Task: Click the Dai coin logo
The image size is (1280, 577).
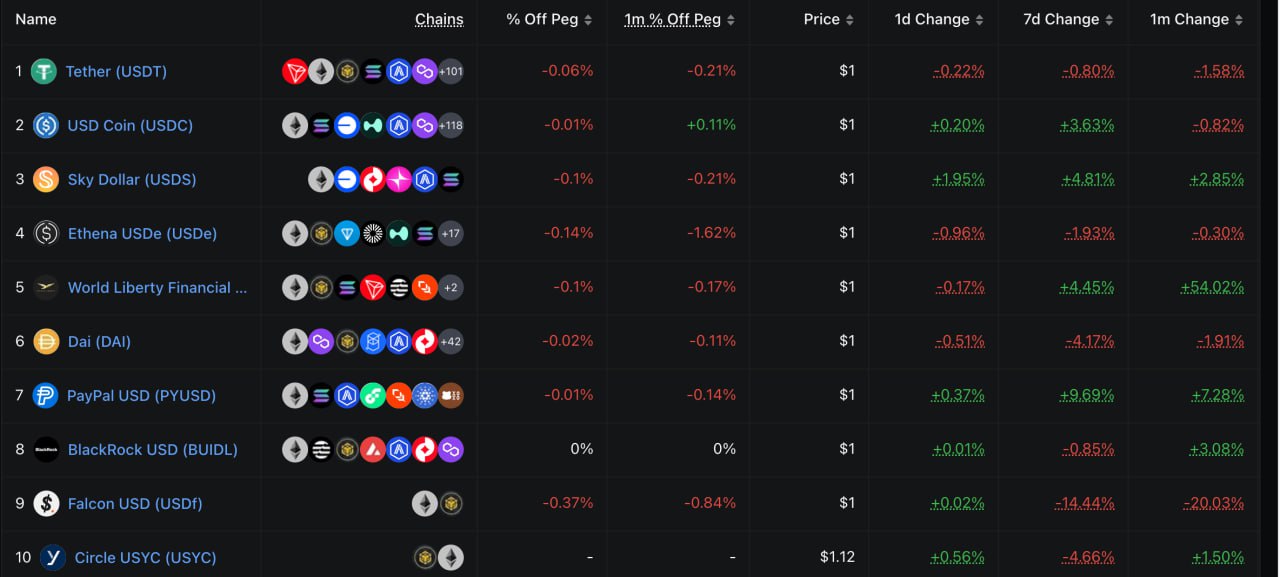Action: tap(46, 341)
